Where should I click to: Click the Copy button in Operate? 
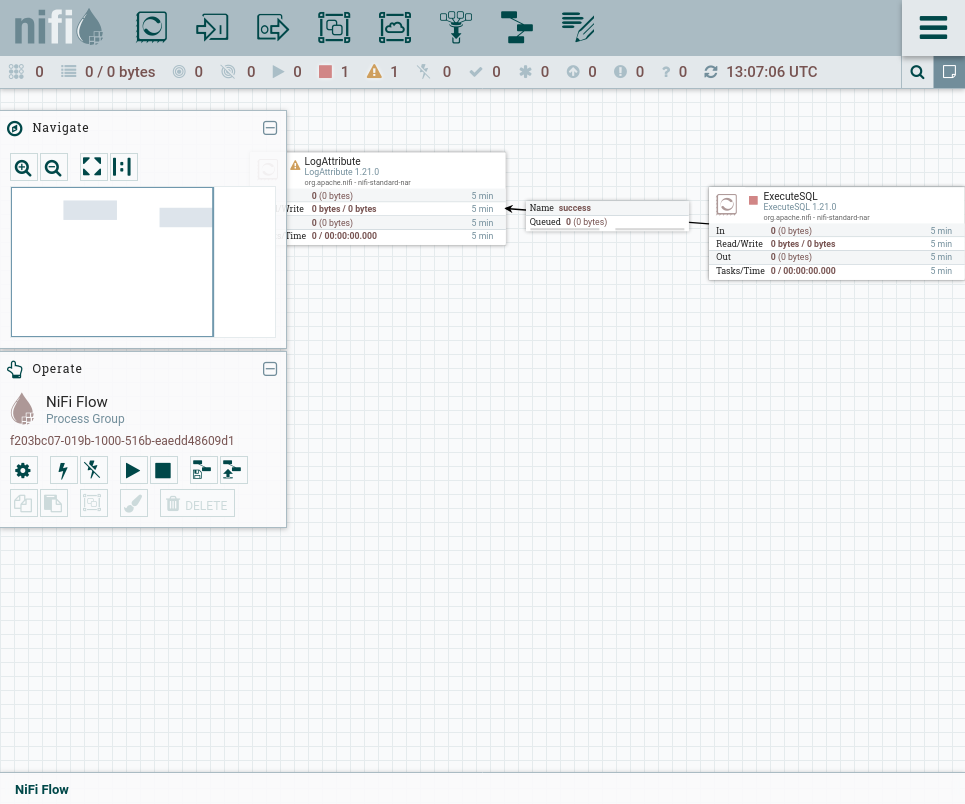(23, 504)
